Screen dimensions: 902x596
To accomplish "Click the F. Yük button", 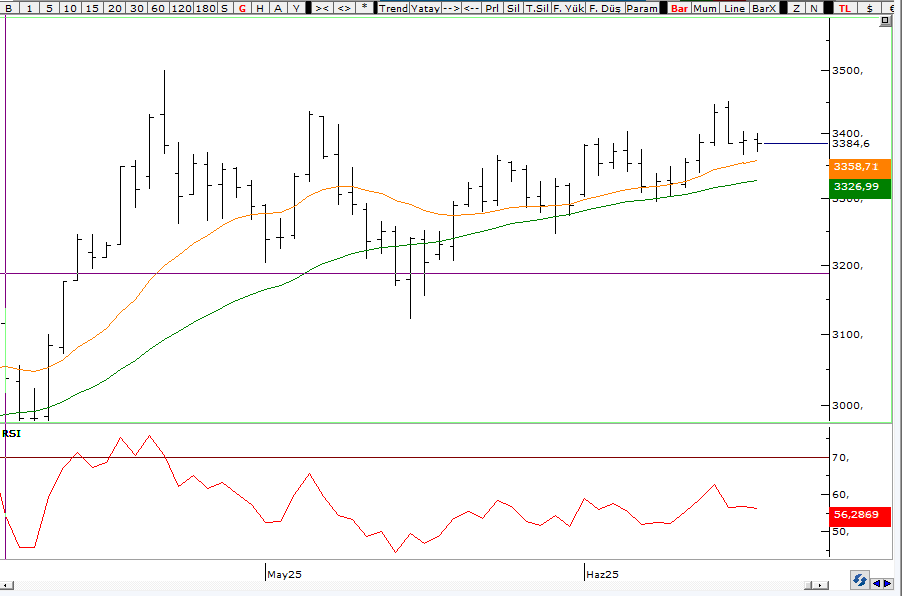I will pos(568,8).
